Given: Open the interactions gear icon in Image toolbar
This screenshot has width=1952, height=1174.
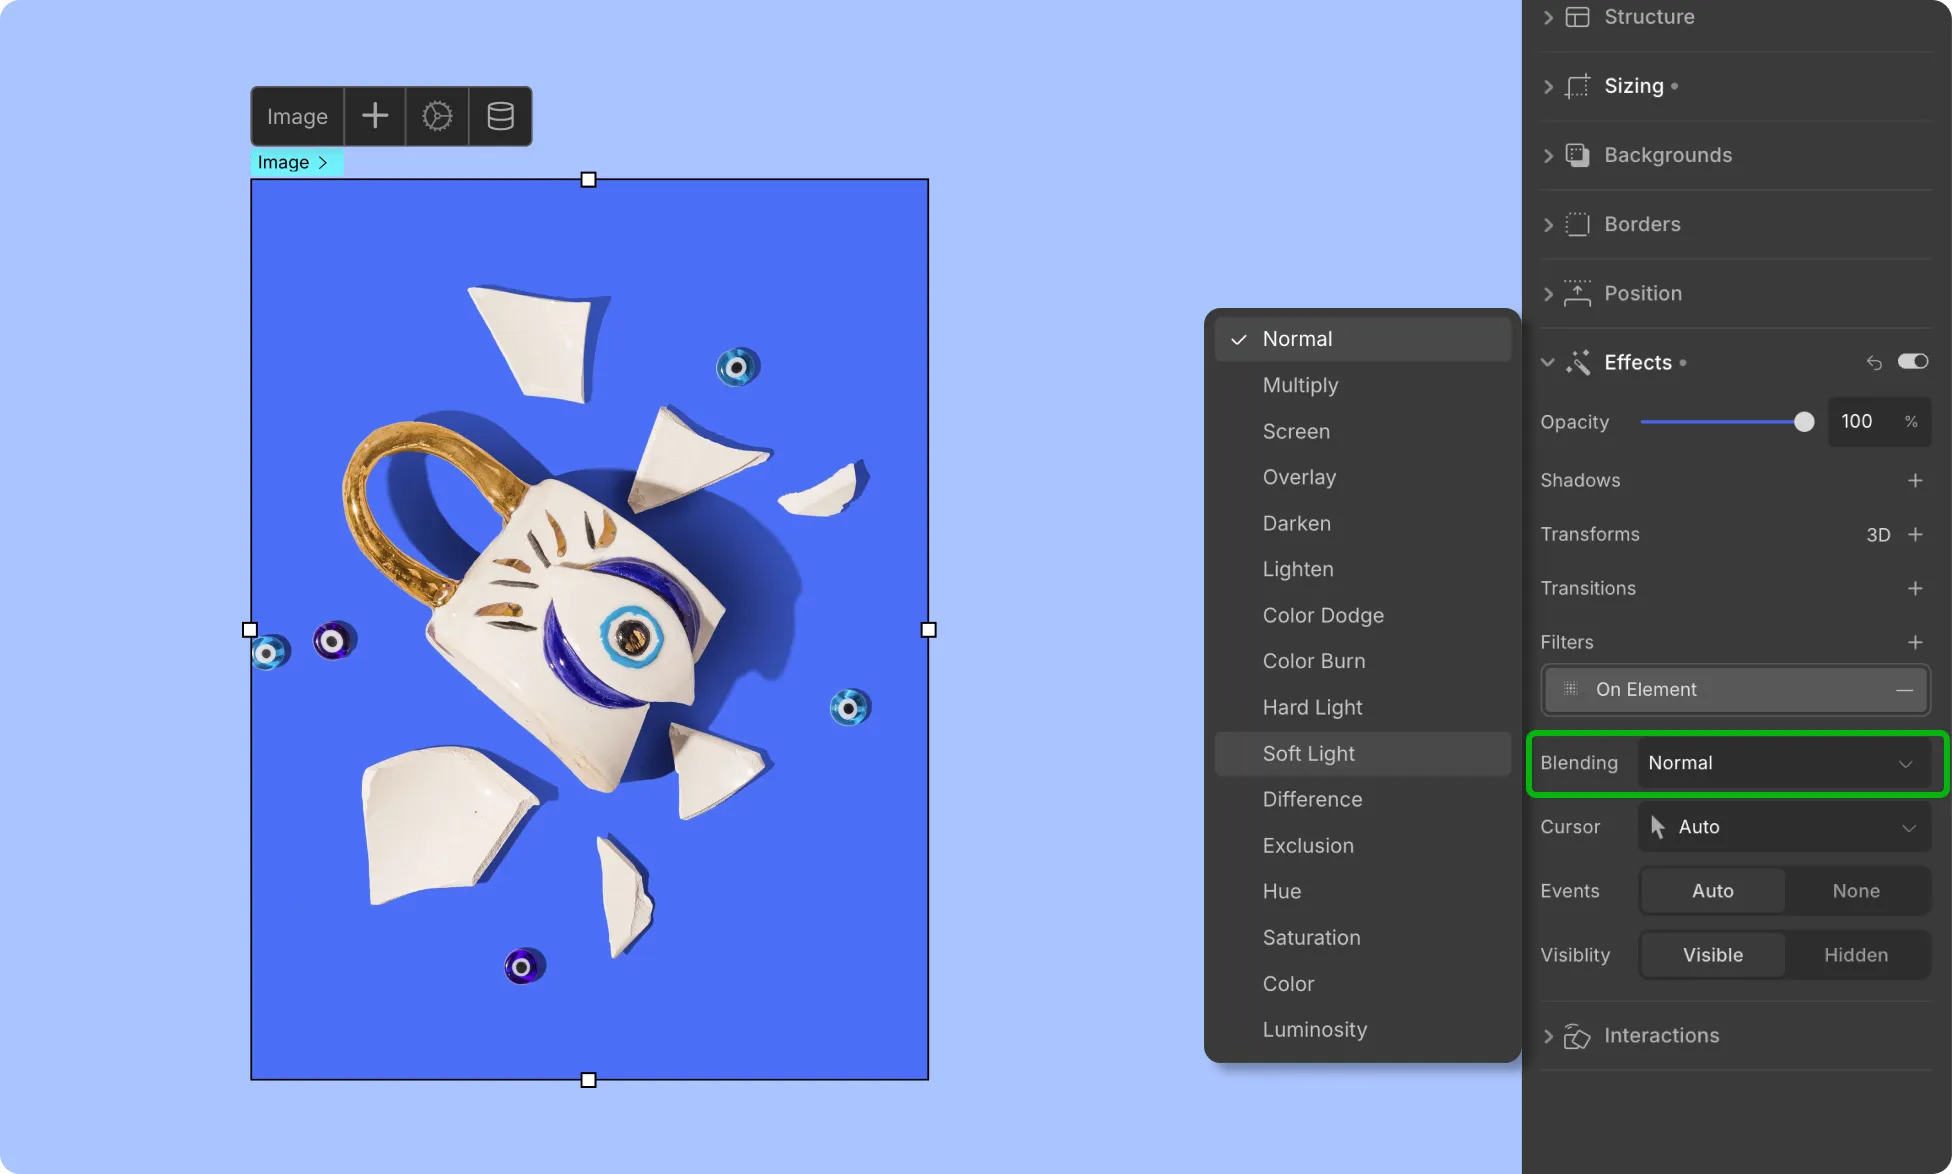Looking at the screenshot, I should [x=437, y=116].
